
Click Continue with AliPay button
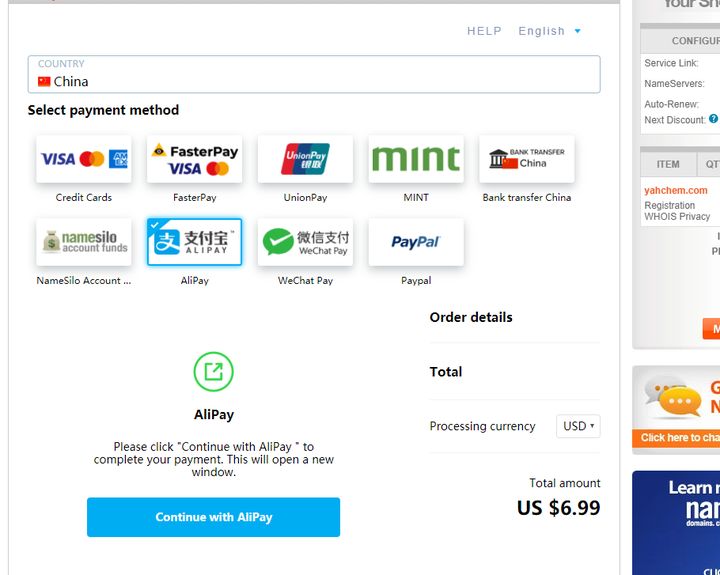click(214, 517)
